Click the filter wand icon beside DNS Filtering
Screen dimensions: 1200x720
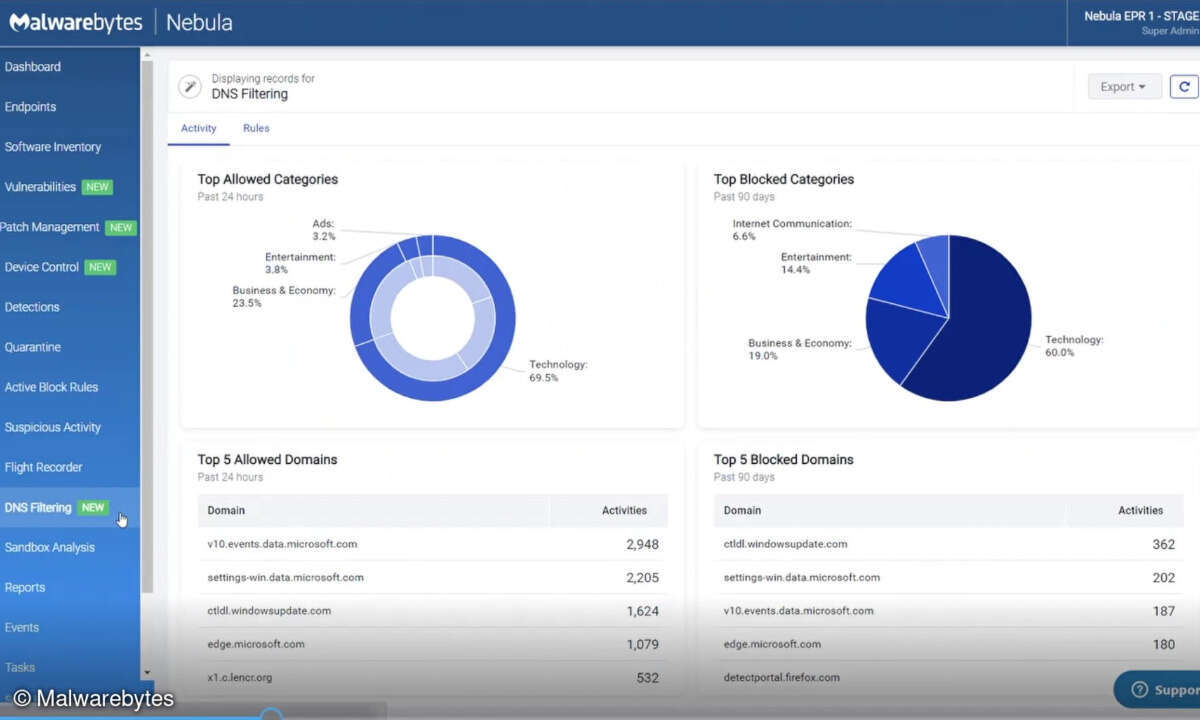190,86
